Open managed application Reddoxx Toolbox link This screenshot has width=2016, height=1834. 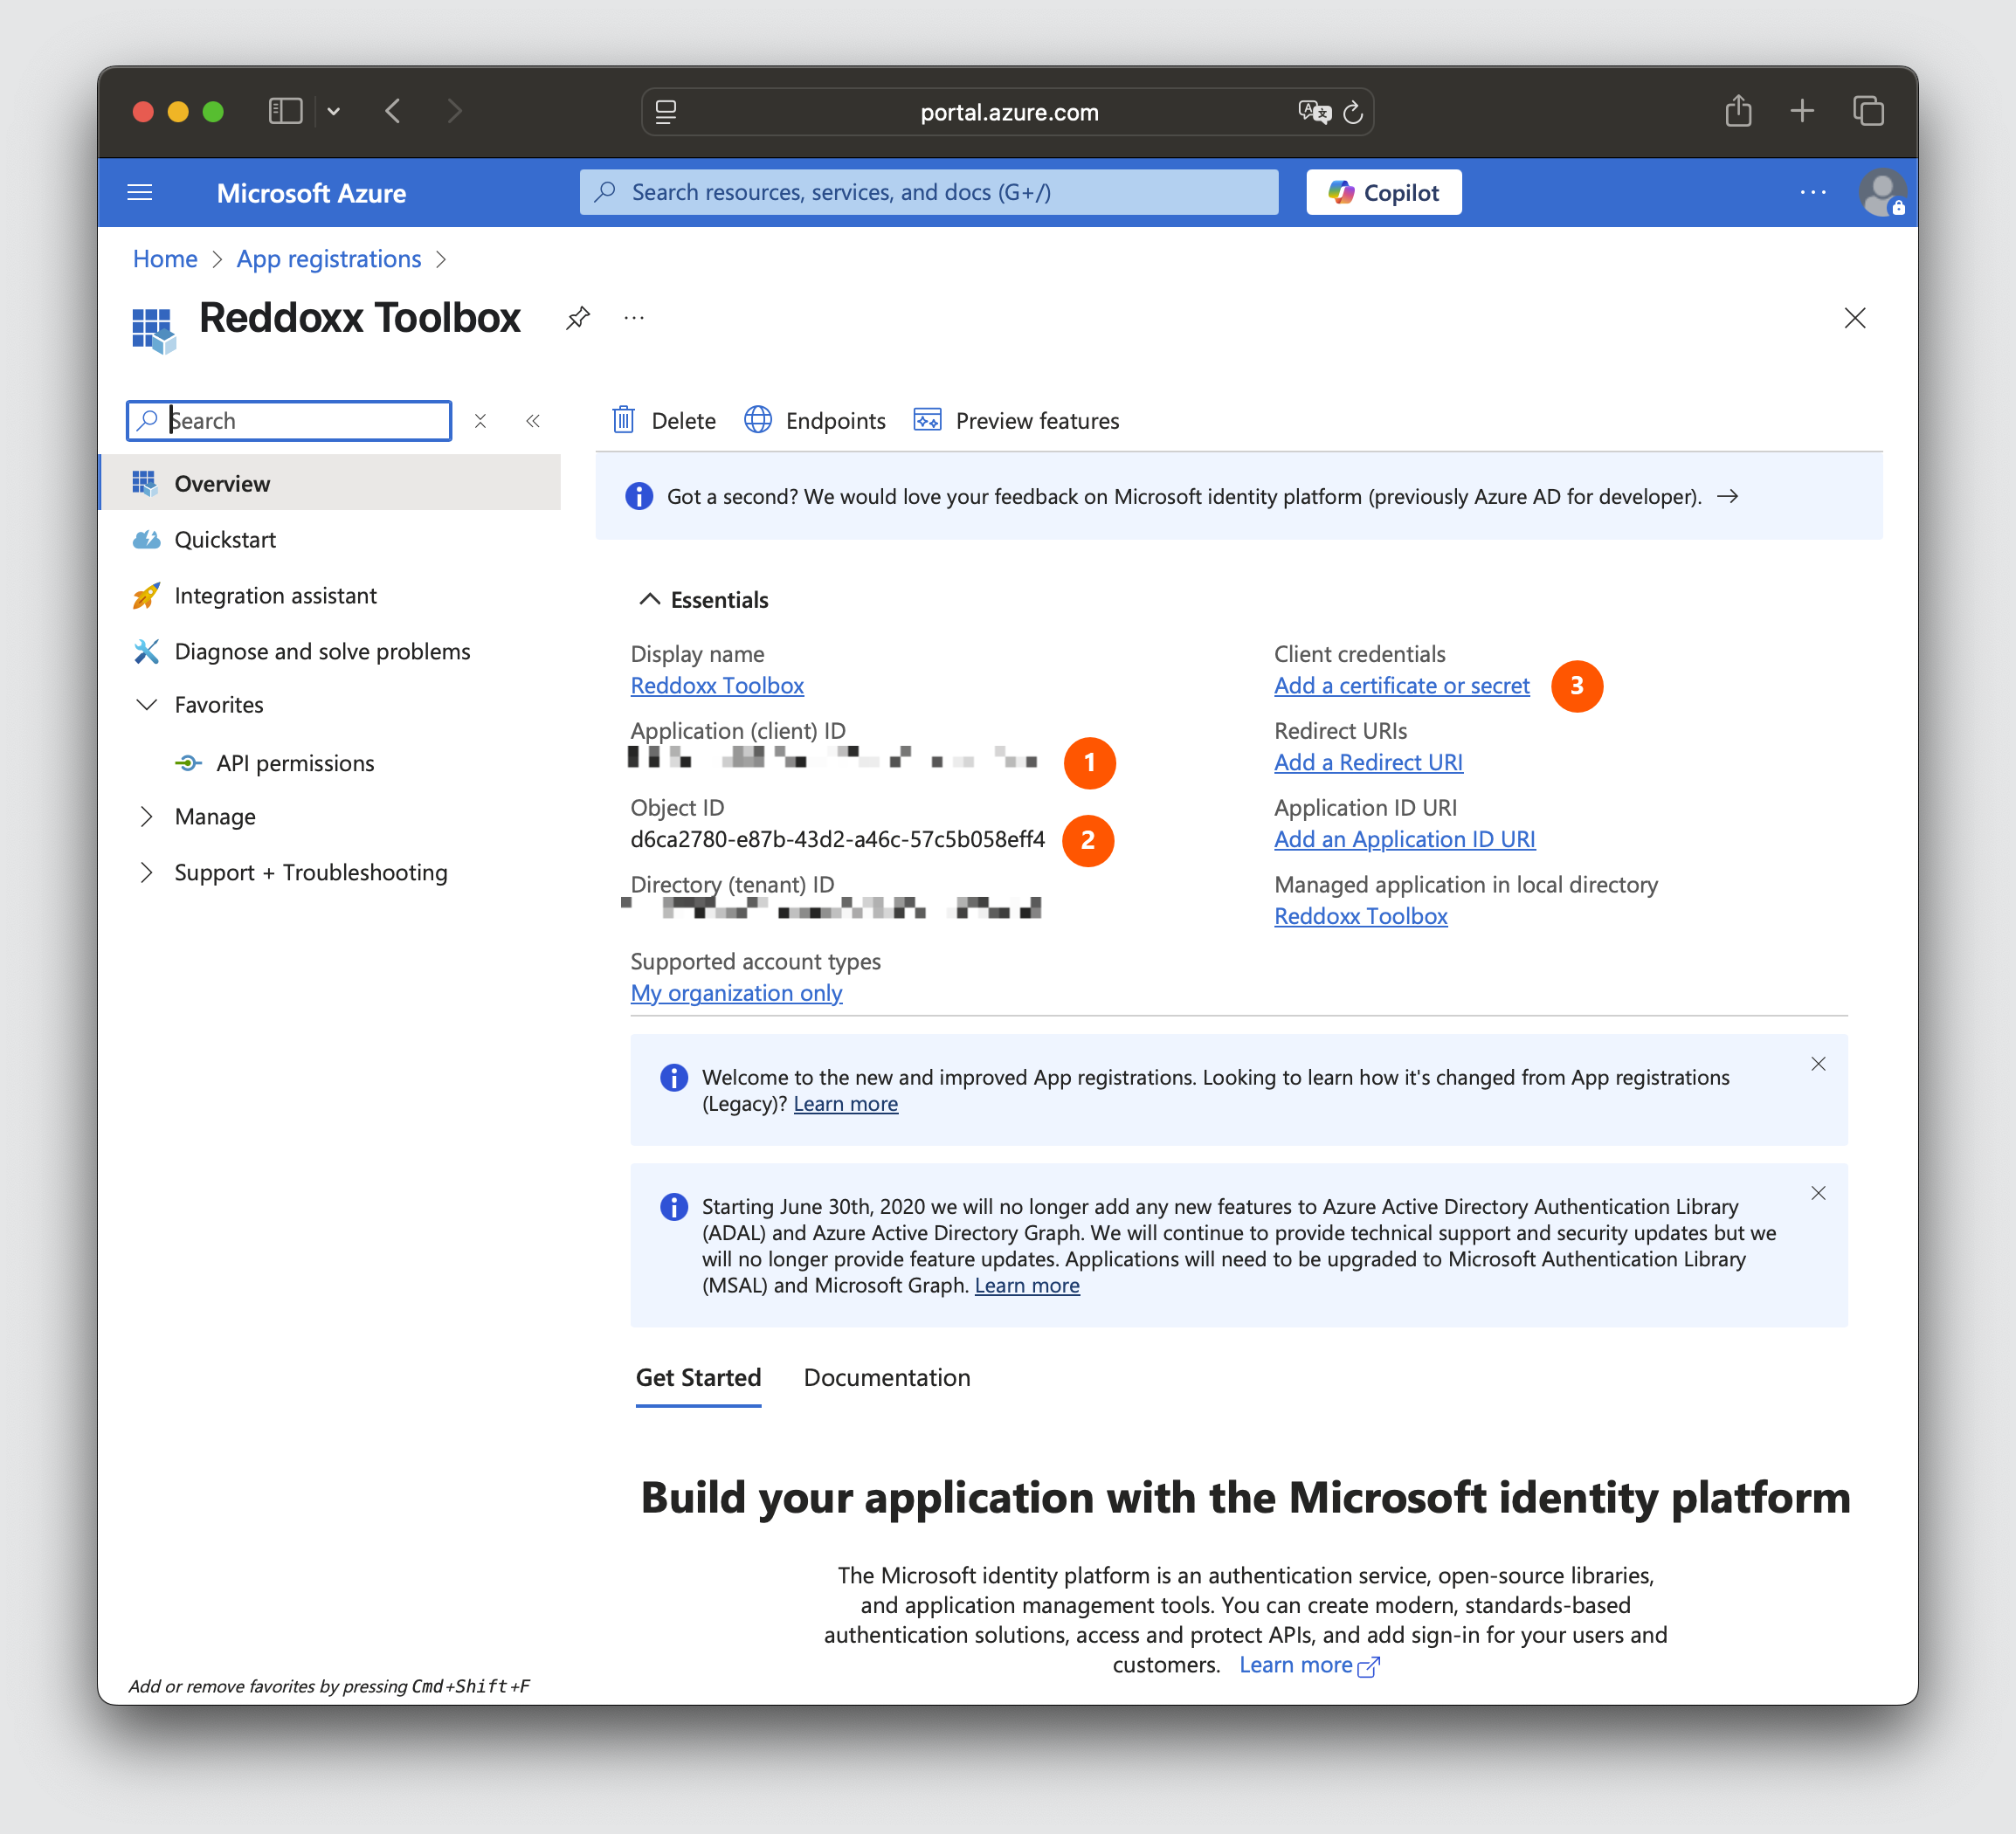1360,916
